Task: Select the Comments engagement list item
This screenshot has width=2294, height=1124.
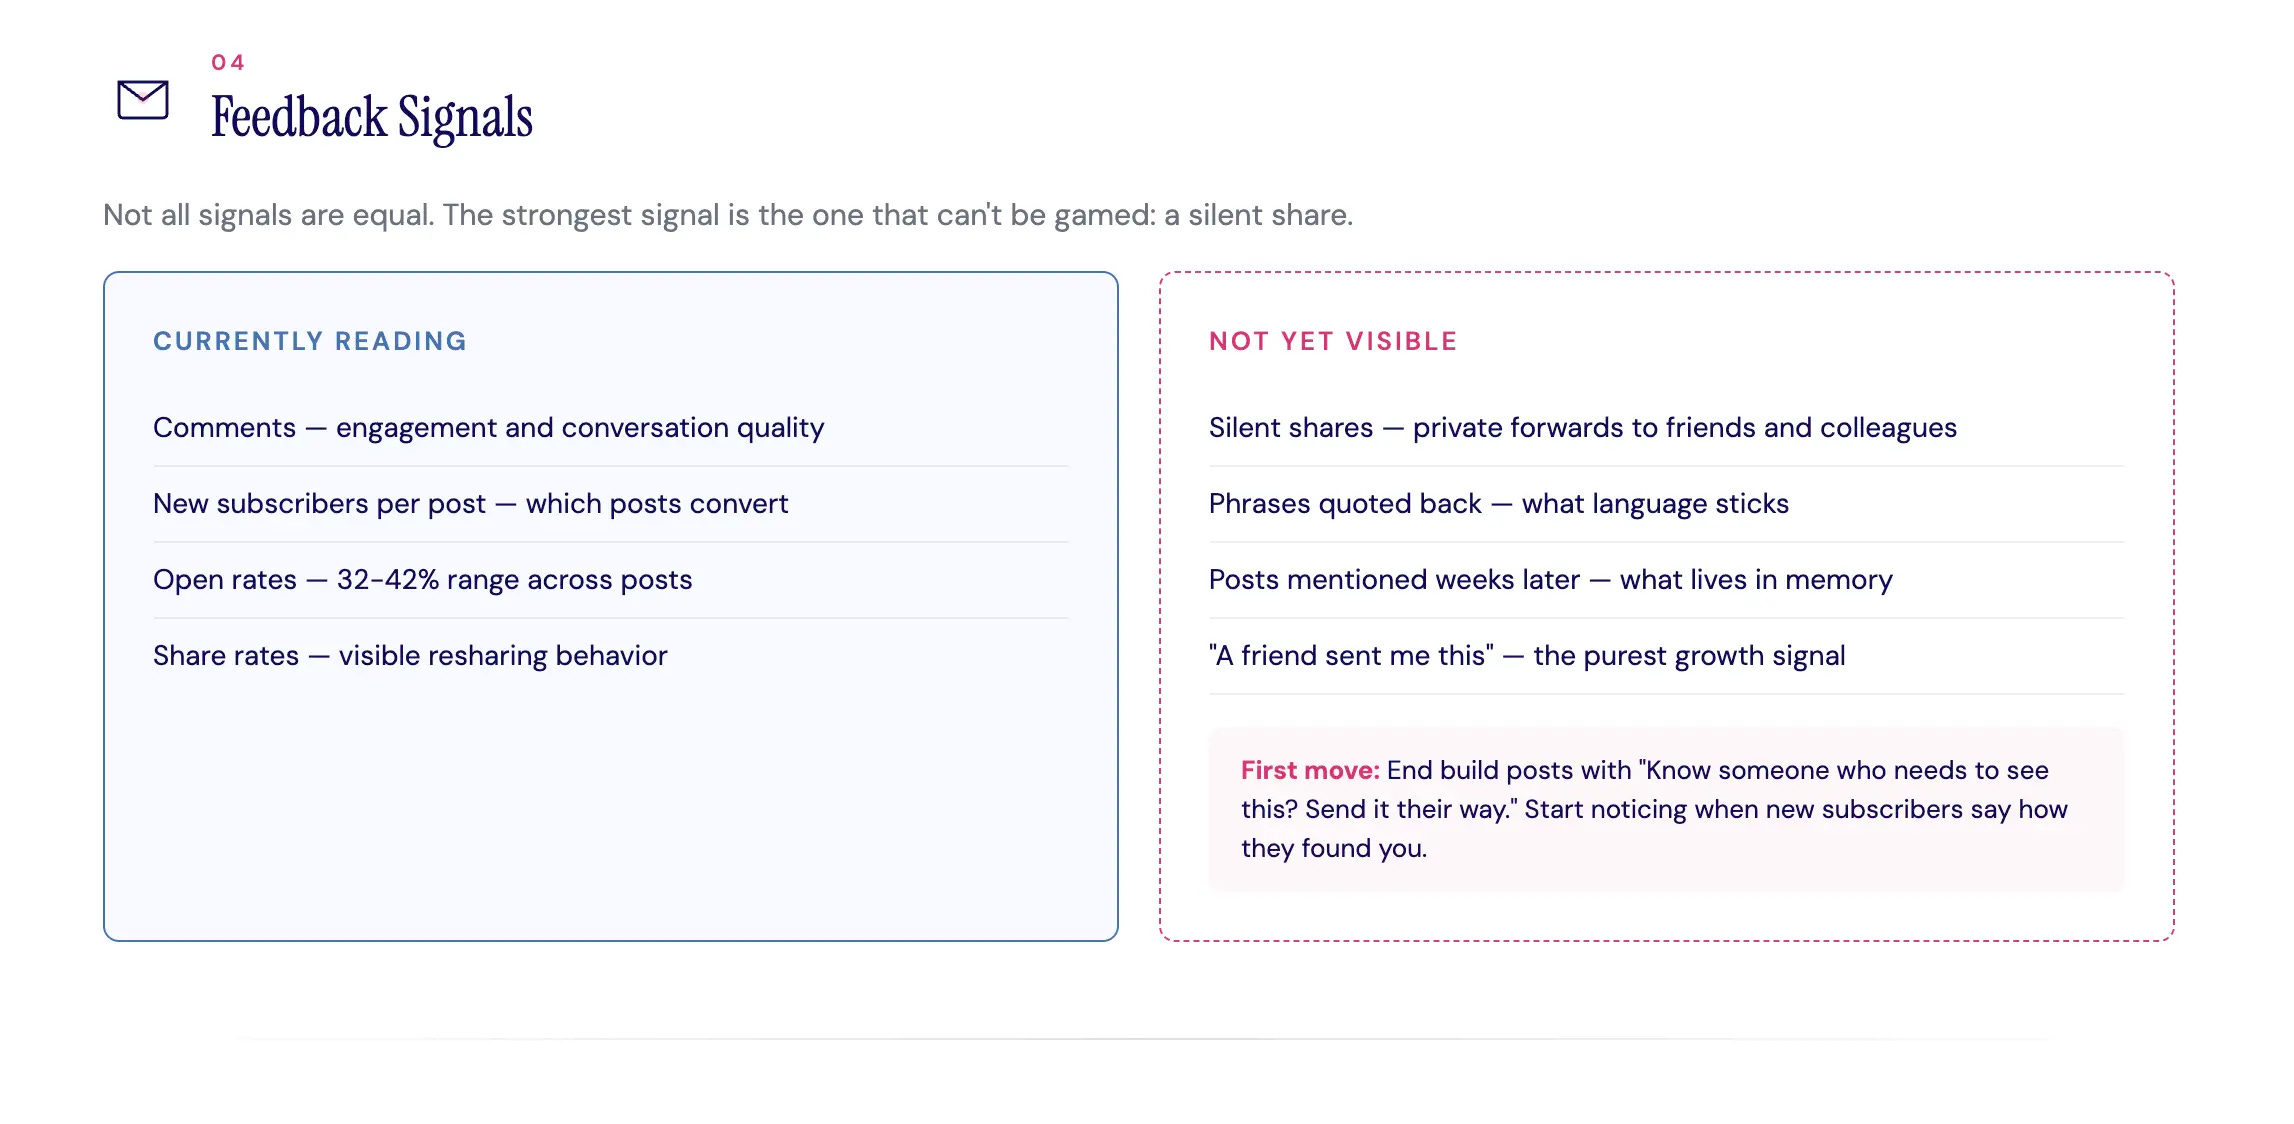Action: click(x=610, y=428)
